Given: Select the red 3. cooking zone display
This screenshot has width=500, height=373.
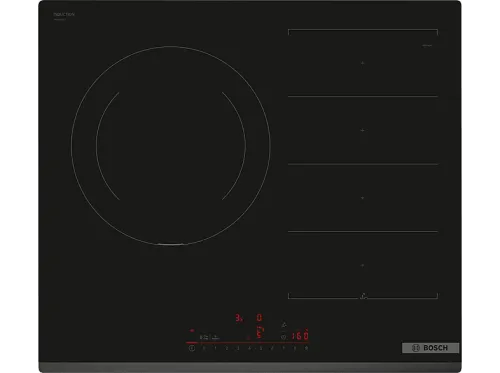Looking at the screenshot, I should 239,318.
